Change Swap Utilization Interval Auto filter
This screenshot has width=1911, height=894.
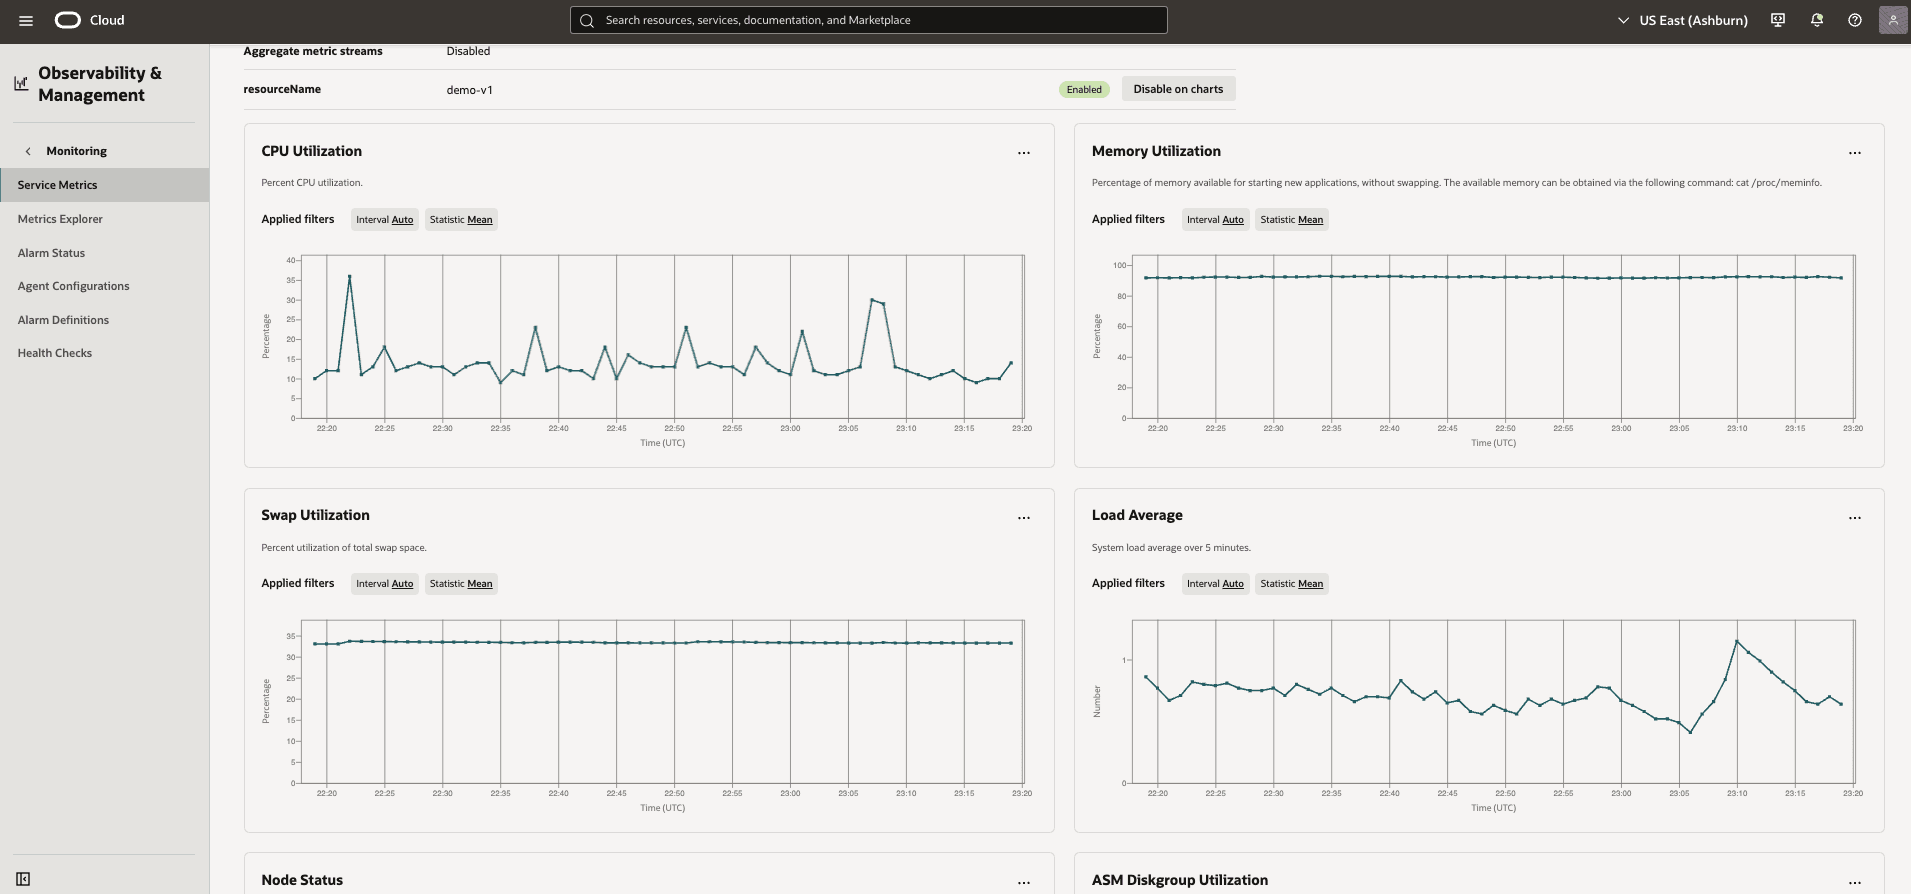tap(385, 584)
